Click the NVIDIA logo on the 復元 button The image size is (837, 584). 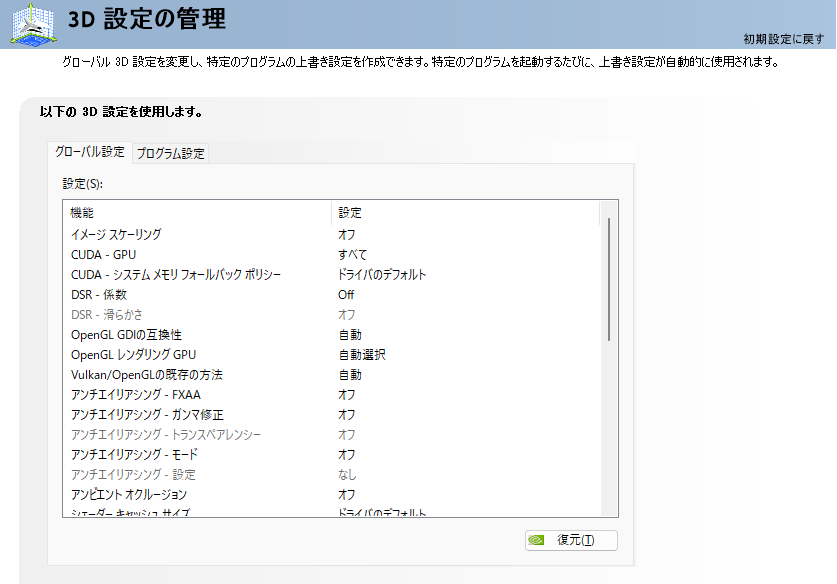point(538,540)
